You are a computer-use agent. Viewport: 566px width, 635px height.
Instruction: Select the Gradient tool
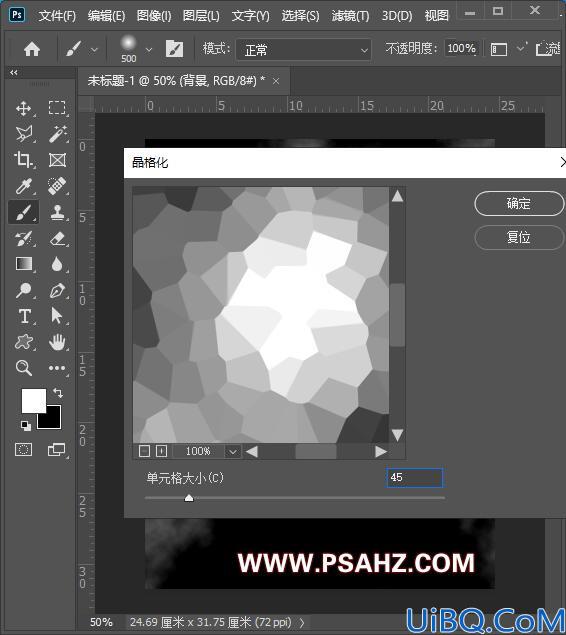coord(23,264)
